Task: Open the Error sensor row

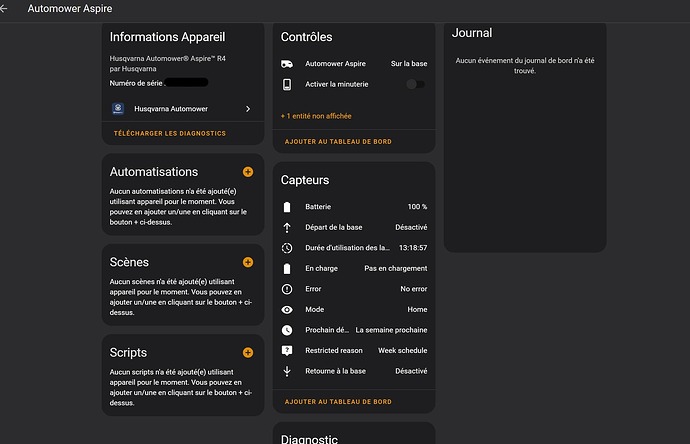Action: coord(354,289)
